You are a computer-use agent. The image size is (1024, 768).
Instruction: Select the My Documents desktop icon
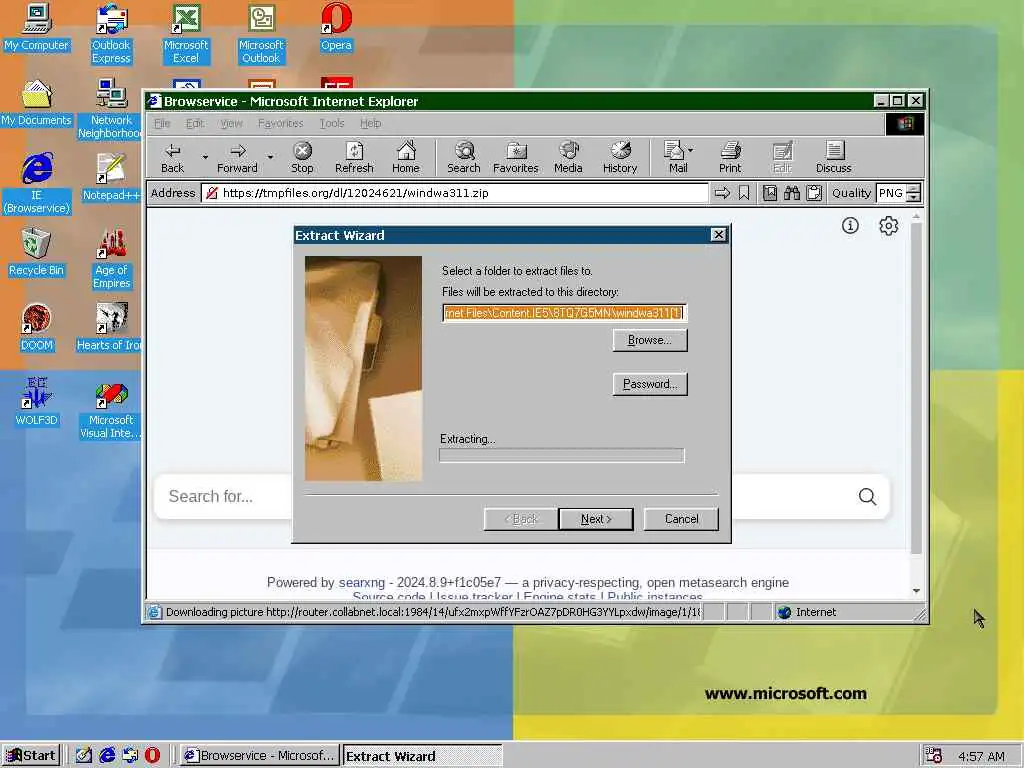click(x=37, y=103)
